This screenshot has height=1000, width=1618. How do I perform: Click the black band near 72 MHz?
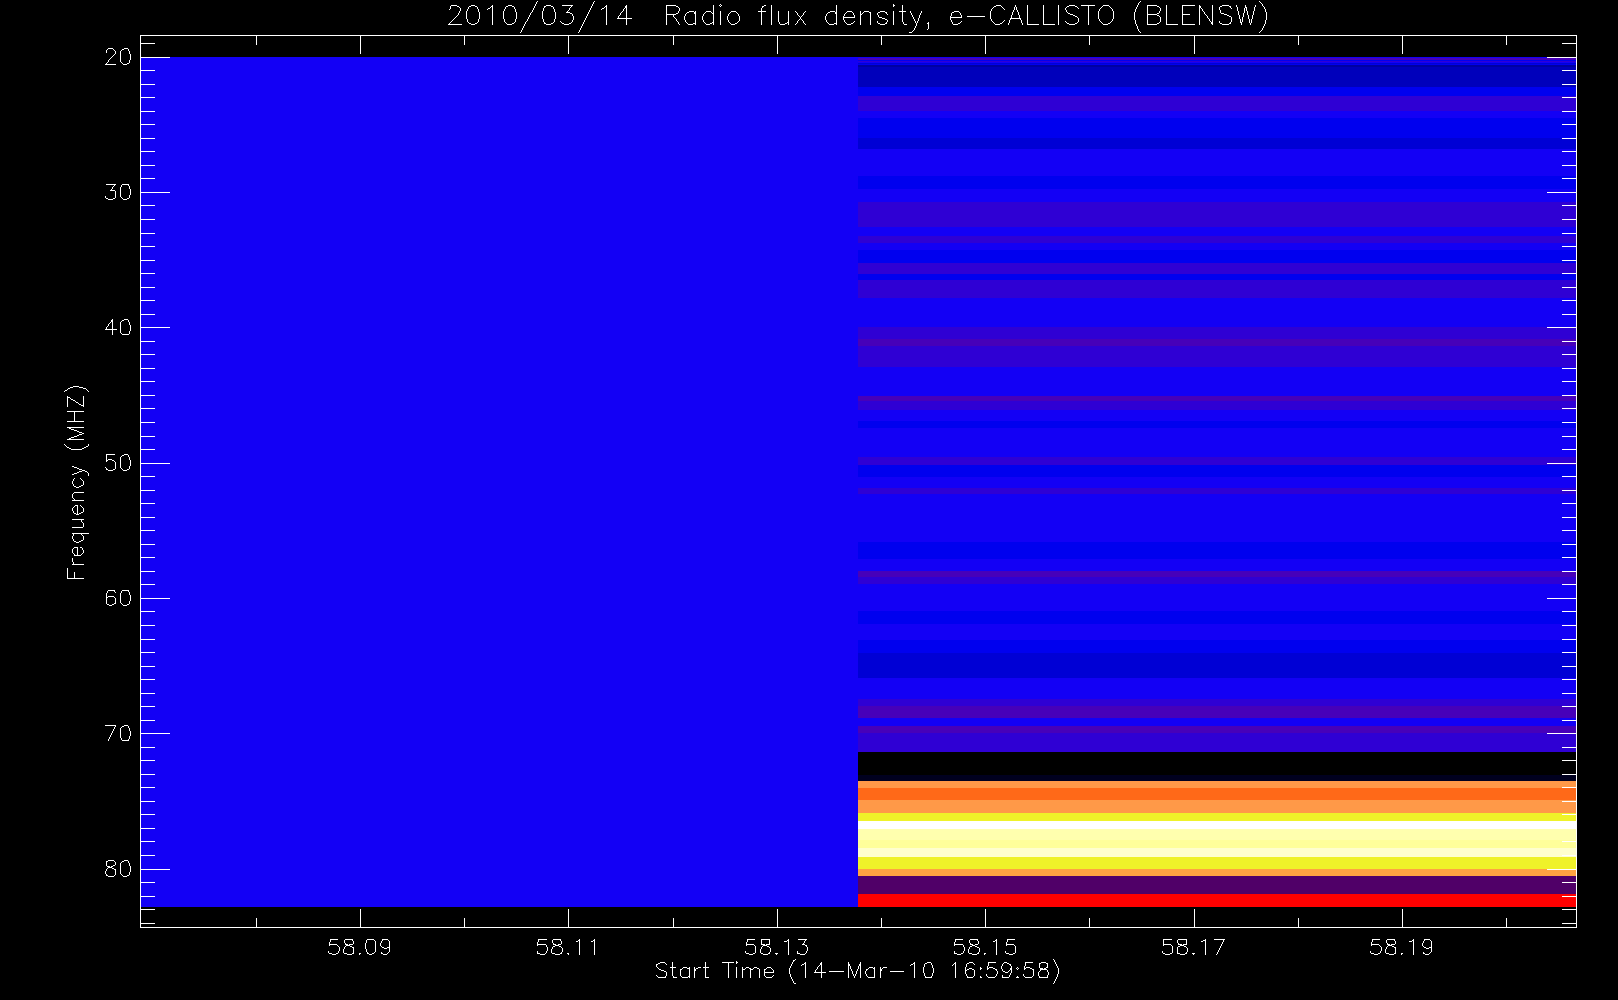[x=1217, y=766]
